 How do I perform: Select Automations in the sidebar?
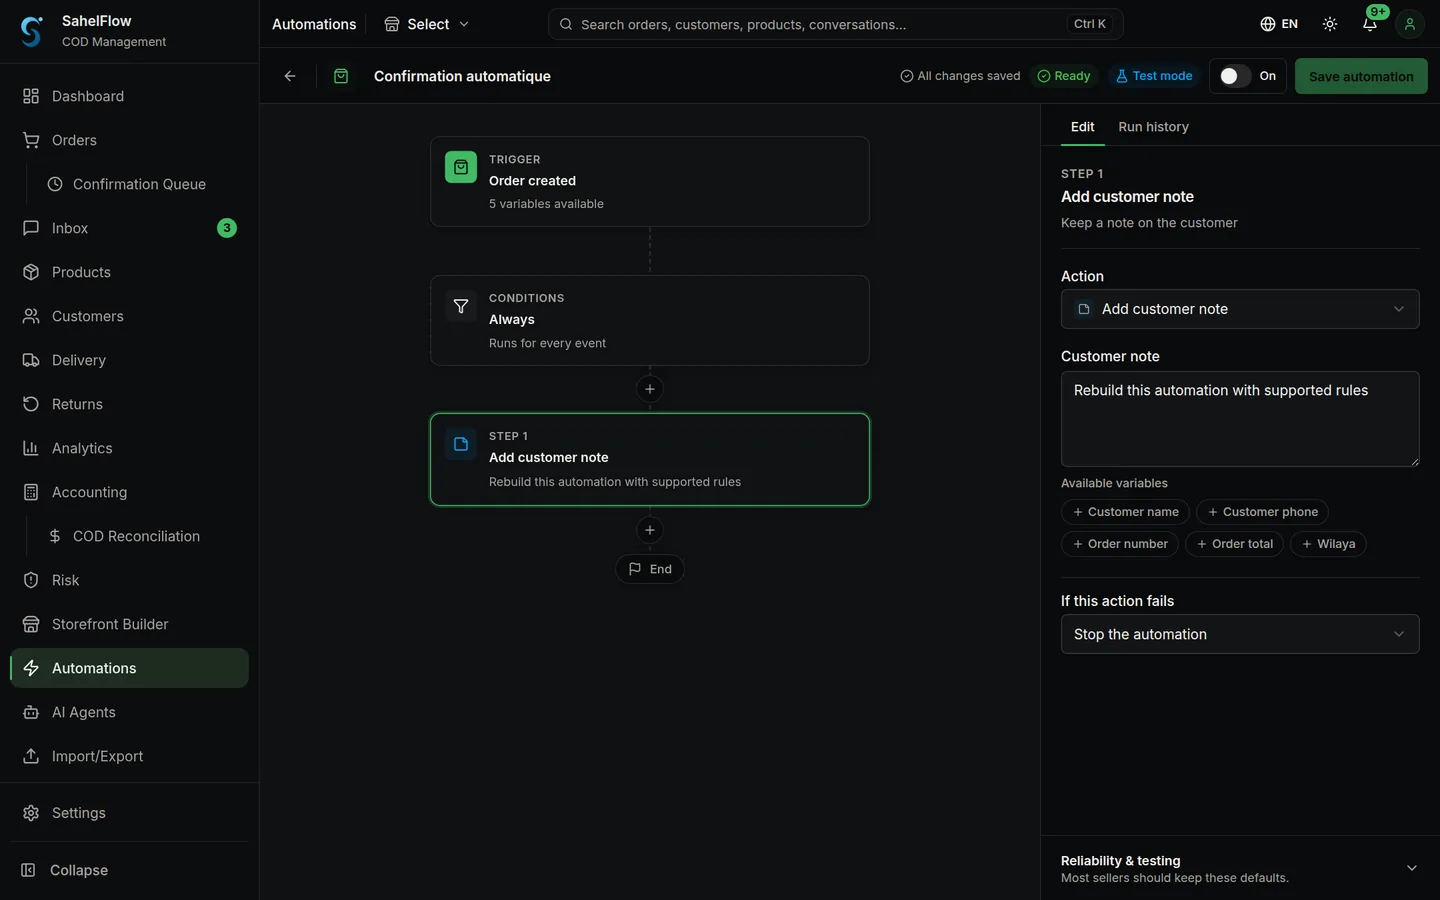click(x=129, y=668)
